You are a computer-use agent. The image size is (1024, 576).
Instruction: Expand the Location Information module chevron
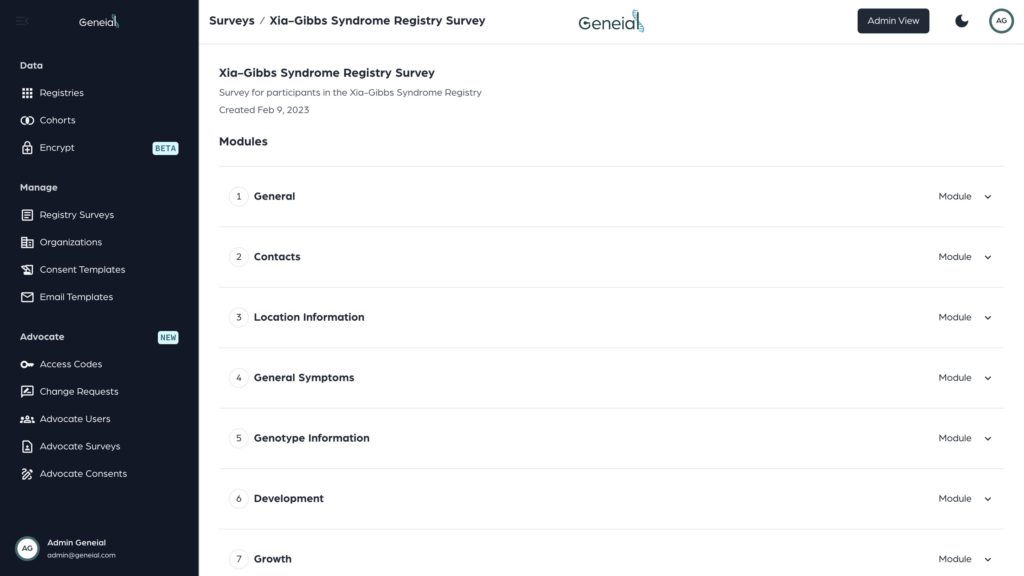[x=987, y=317]
